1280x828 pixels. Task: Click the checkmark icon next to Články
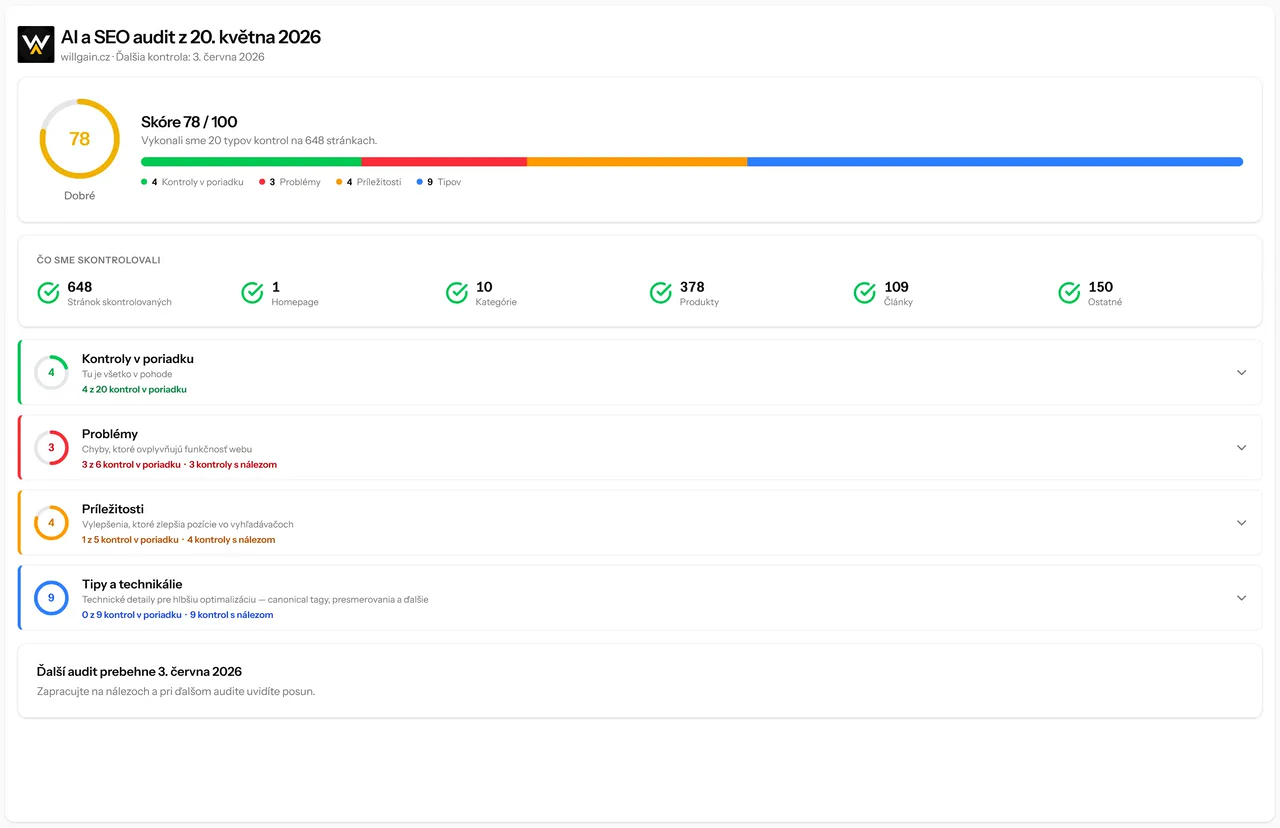pyautogui.click(x=865, y=293)
